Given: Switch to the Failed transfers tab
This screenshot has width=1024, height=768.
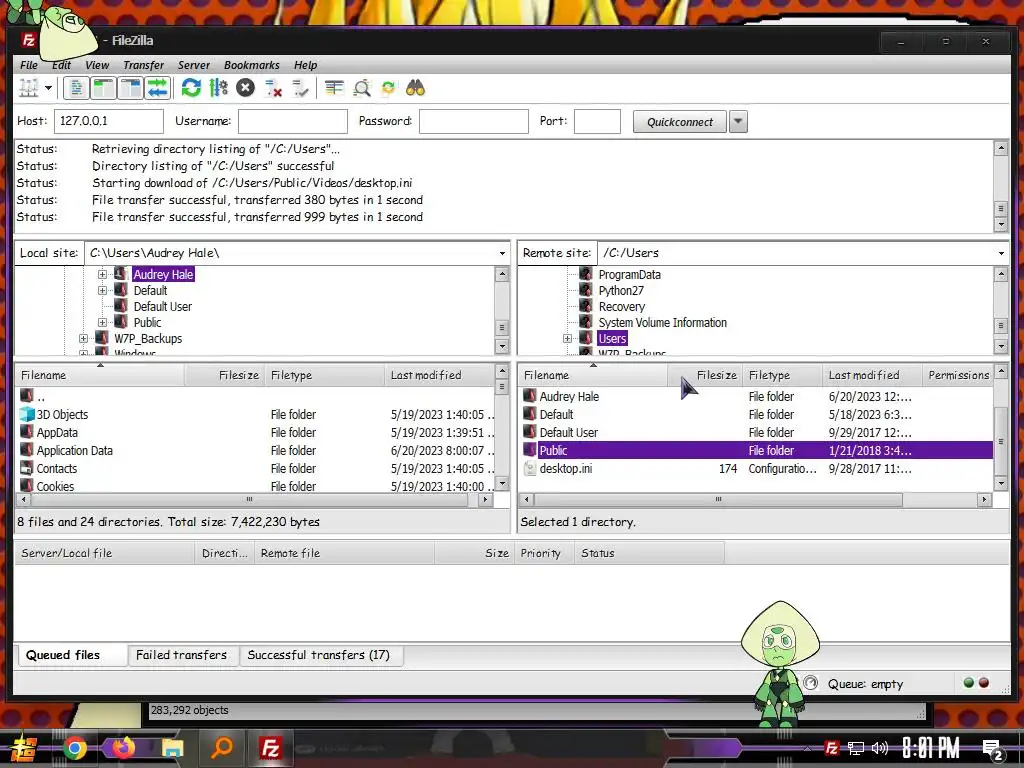Looking at the screenshot, I should [x=182, y=655].
